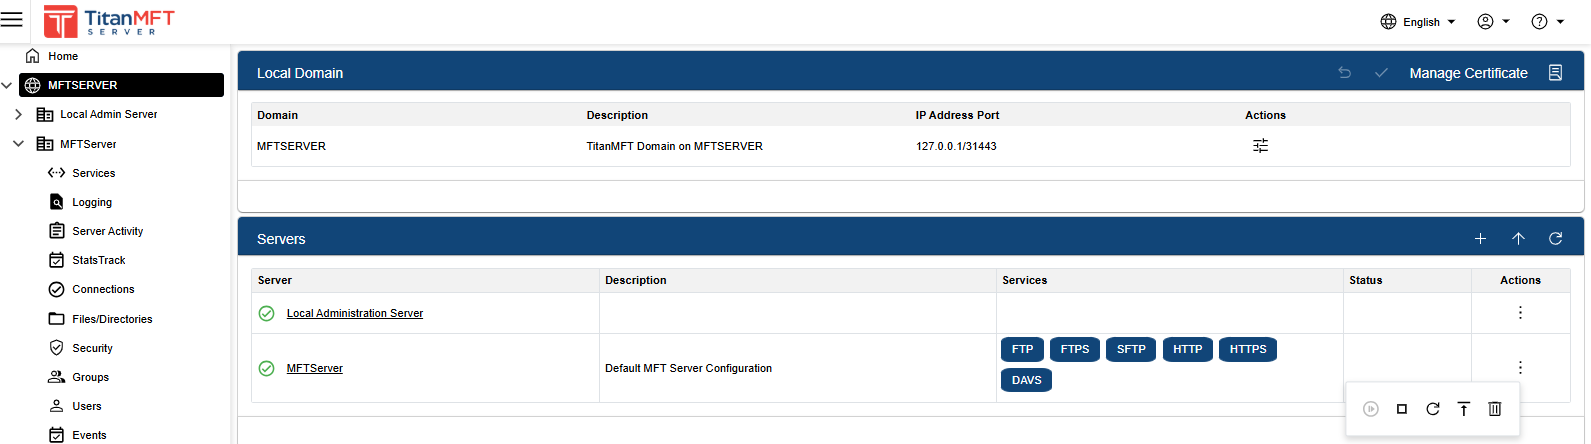Screen dimensions: 1591x444
Task: Click the upload arrow icon in popup
Action: click(1464, 409)
